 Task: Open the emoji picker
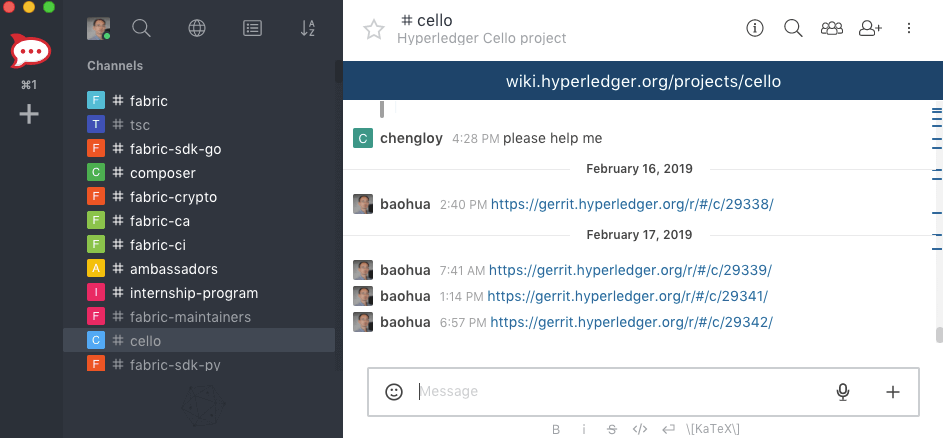click(394, 392)
